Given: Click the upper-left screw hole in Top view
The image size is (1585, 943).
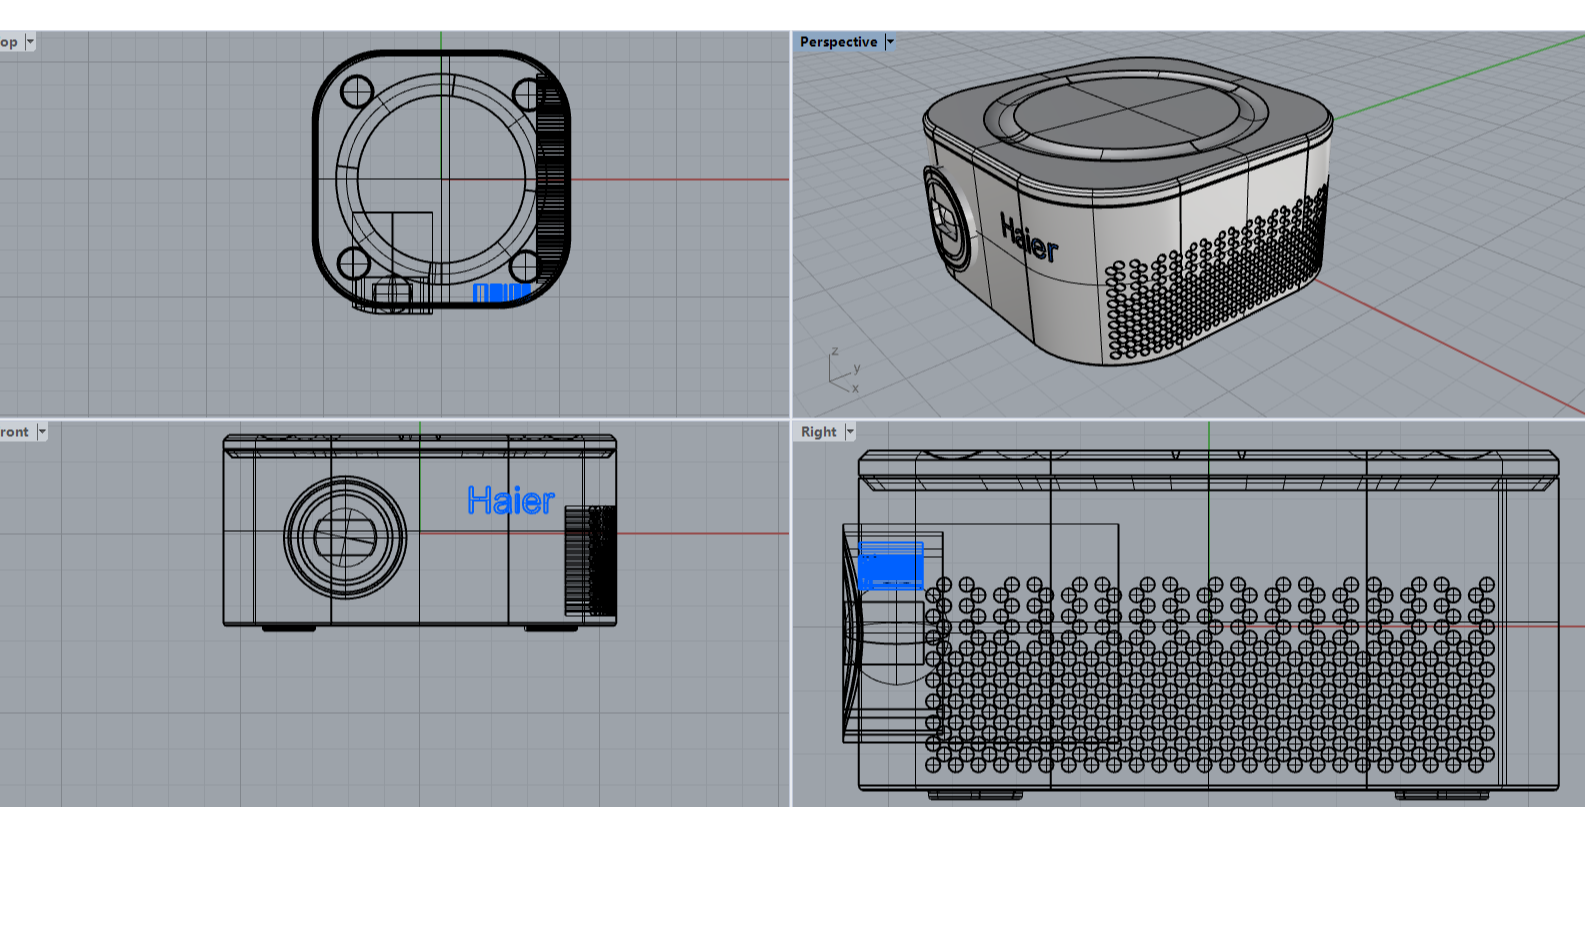Looking at the screenshot, I should pos(357,93).
